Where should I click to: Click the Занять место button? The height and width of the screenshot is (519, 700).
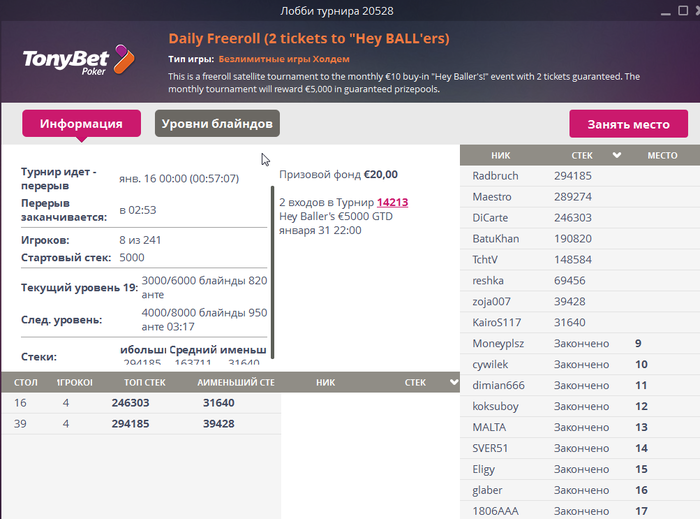[628, 124]
